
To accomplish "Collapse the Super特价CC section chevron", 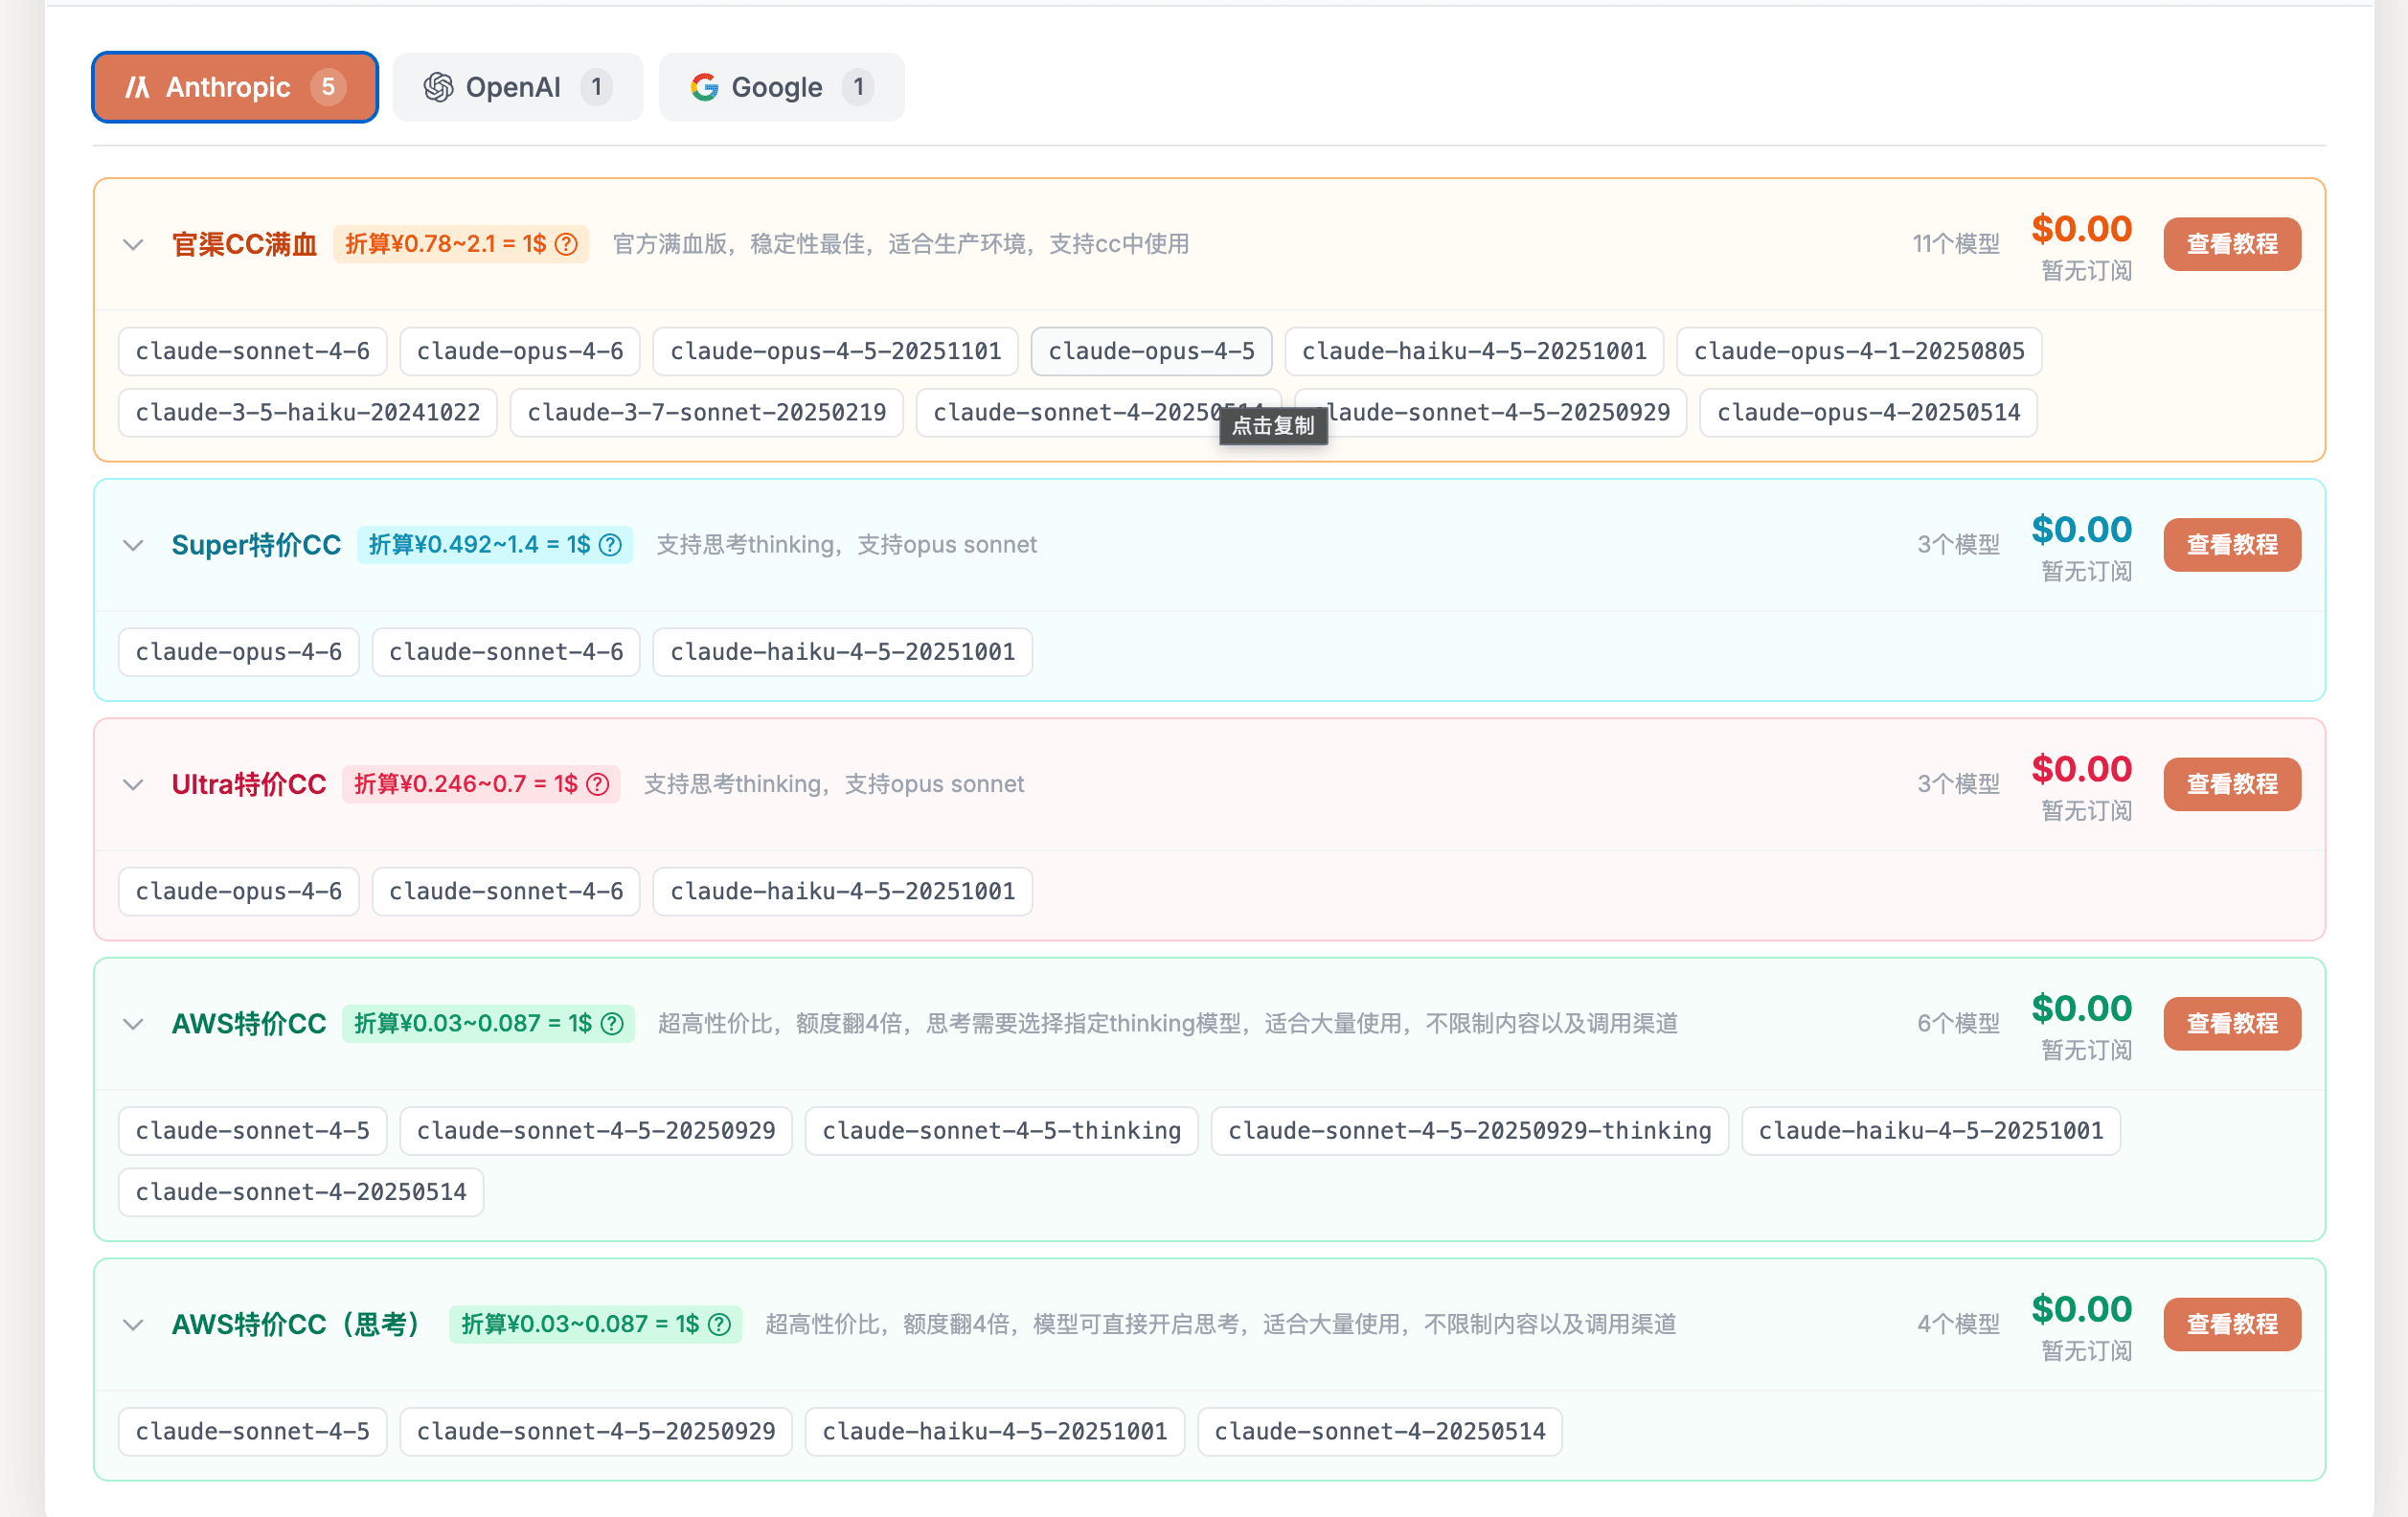I will [133, 545].
